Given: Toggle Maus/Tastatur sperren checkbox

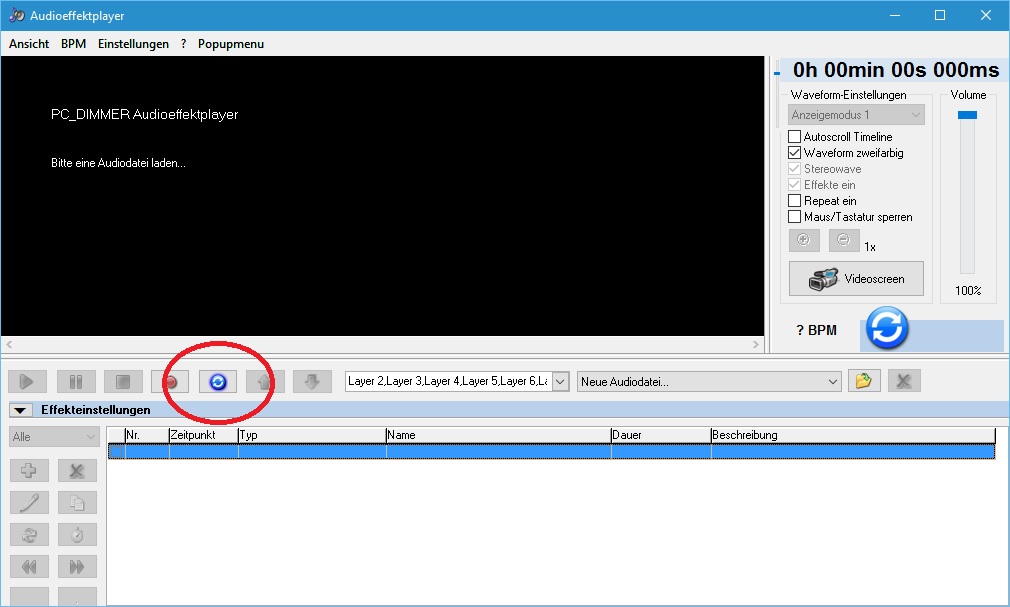Looking at the screenshot, I should pyautogui.click(x=795, y=217).
